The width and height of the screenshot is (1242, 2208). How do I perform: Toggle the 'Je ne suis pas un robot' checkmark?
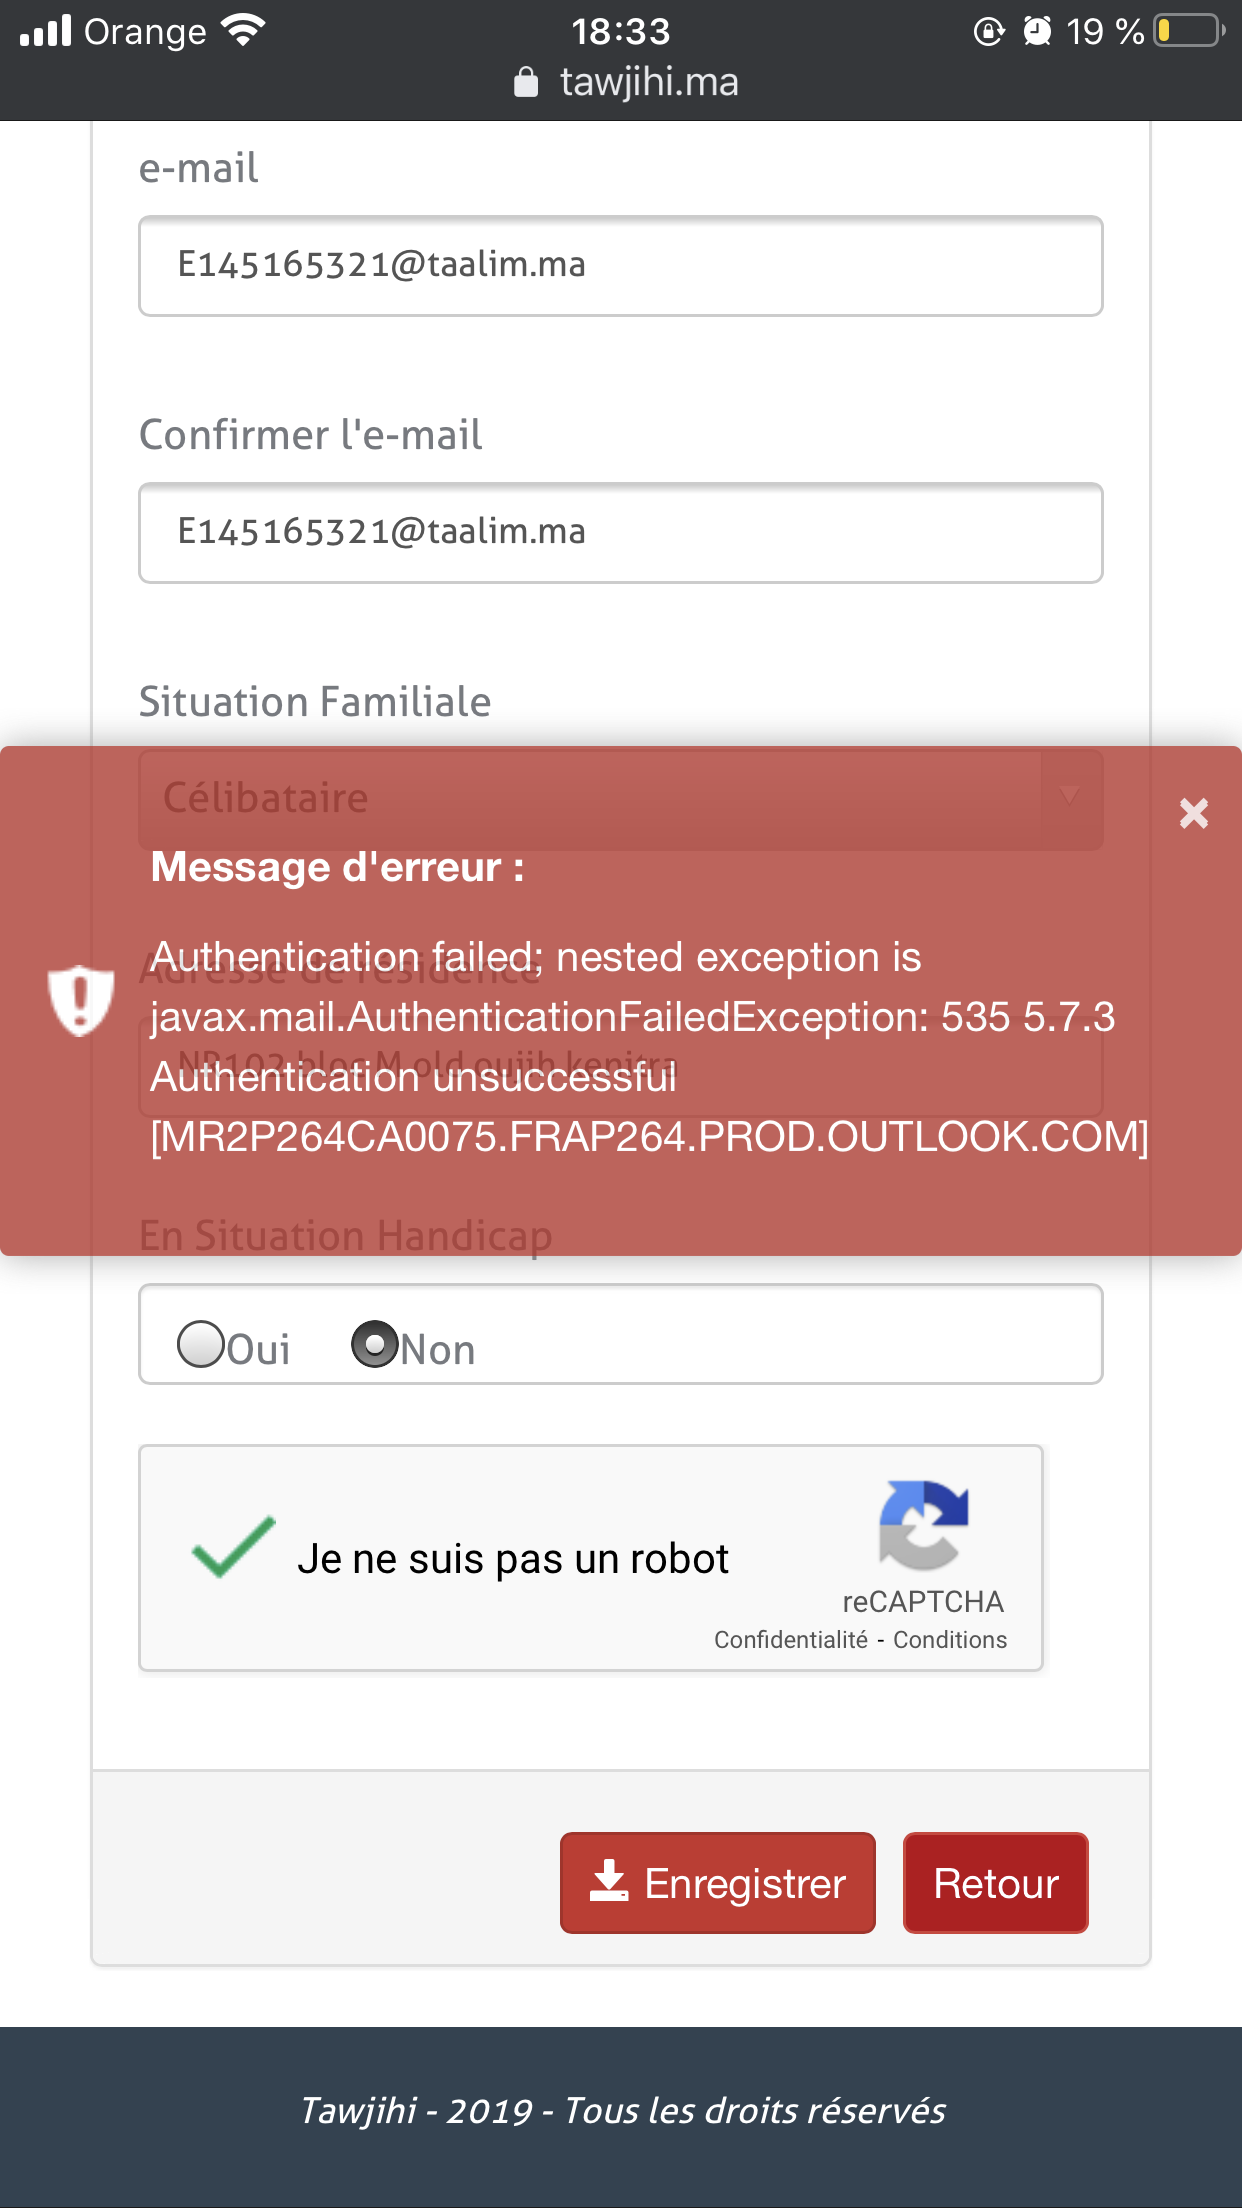[x=234, y=1548]
